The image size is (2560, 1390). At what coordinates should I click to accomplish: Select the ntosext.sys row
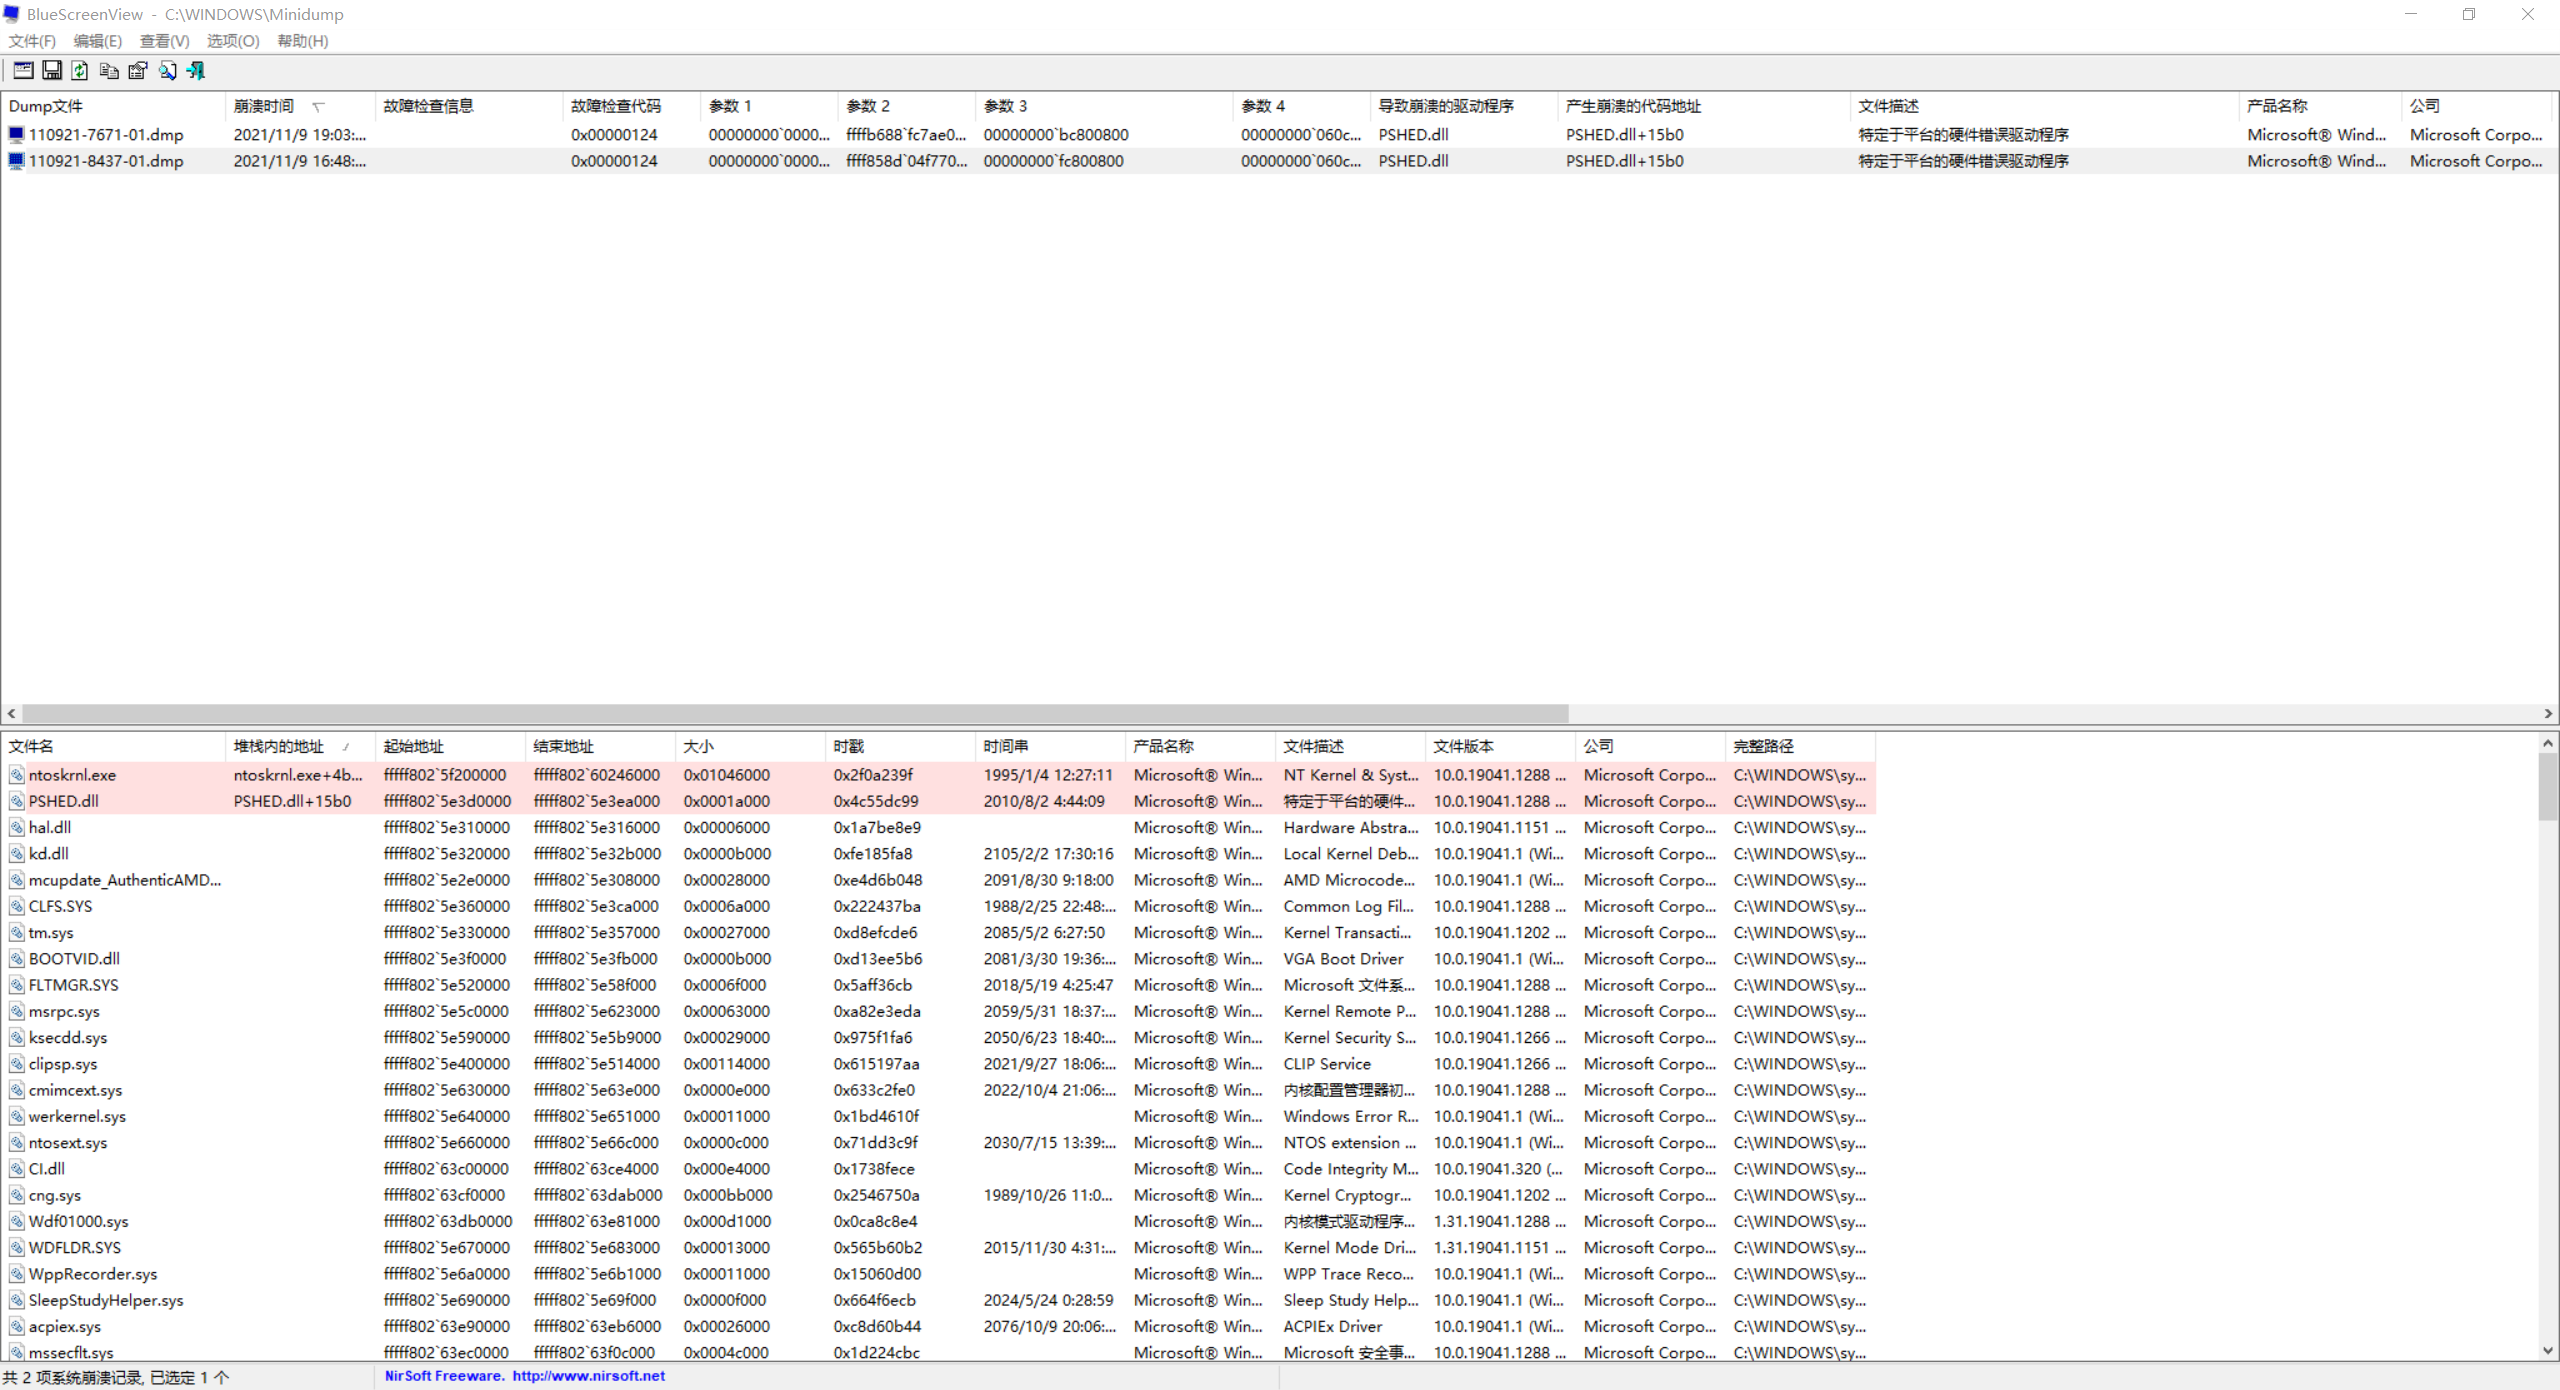(x=938, y=1143)
